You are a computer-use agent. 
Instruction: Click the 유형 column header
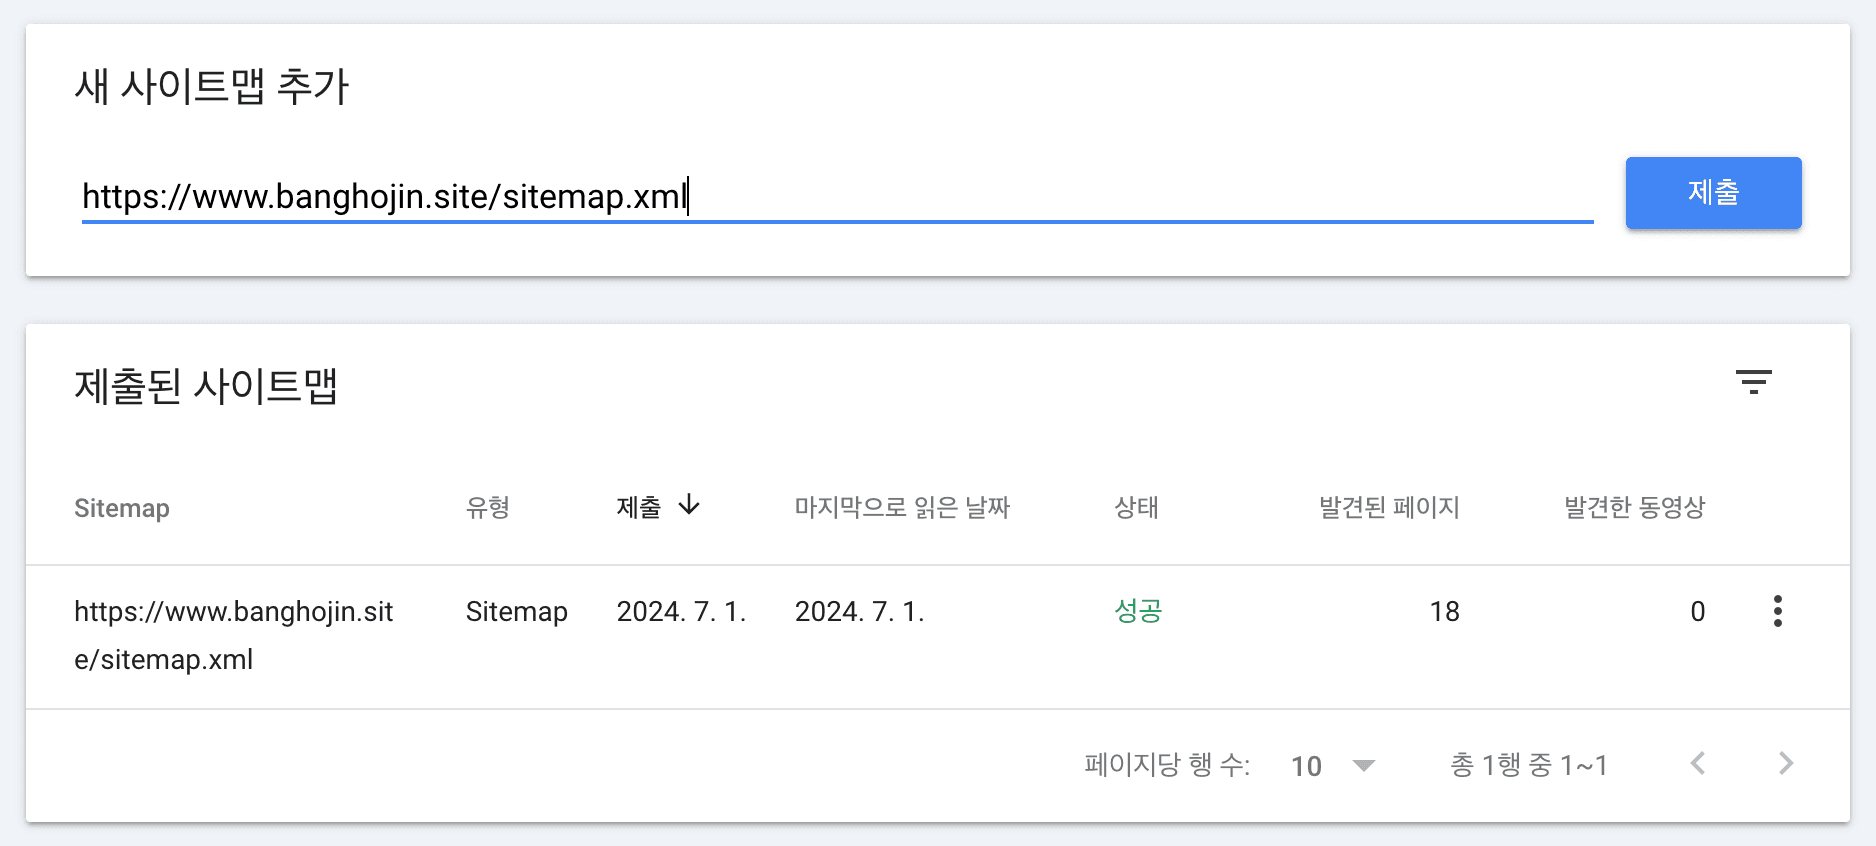(x=488, y=508)
